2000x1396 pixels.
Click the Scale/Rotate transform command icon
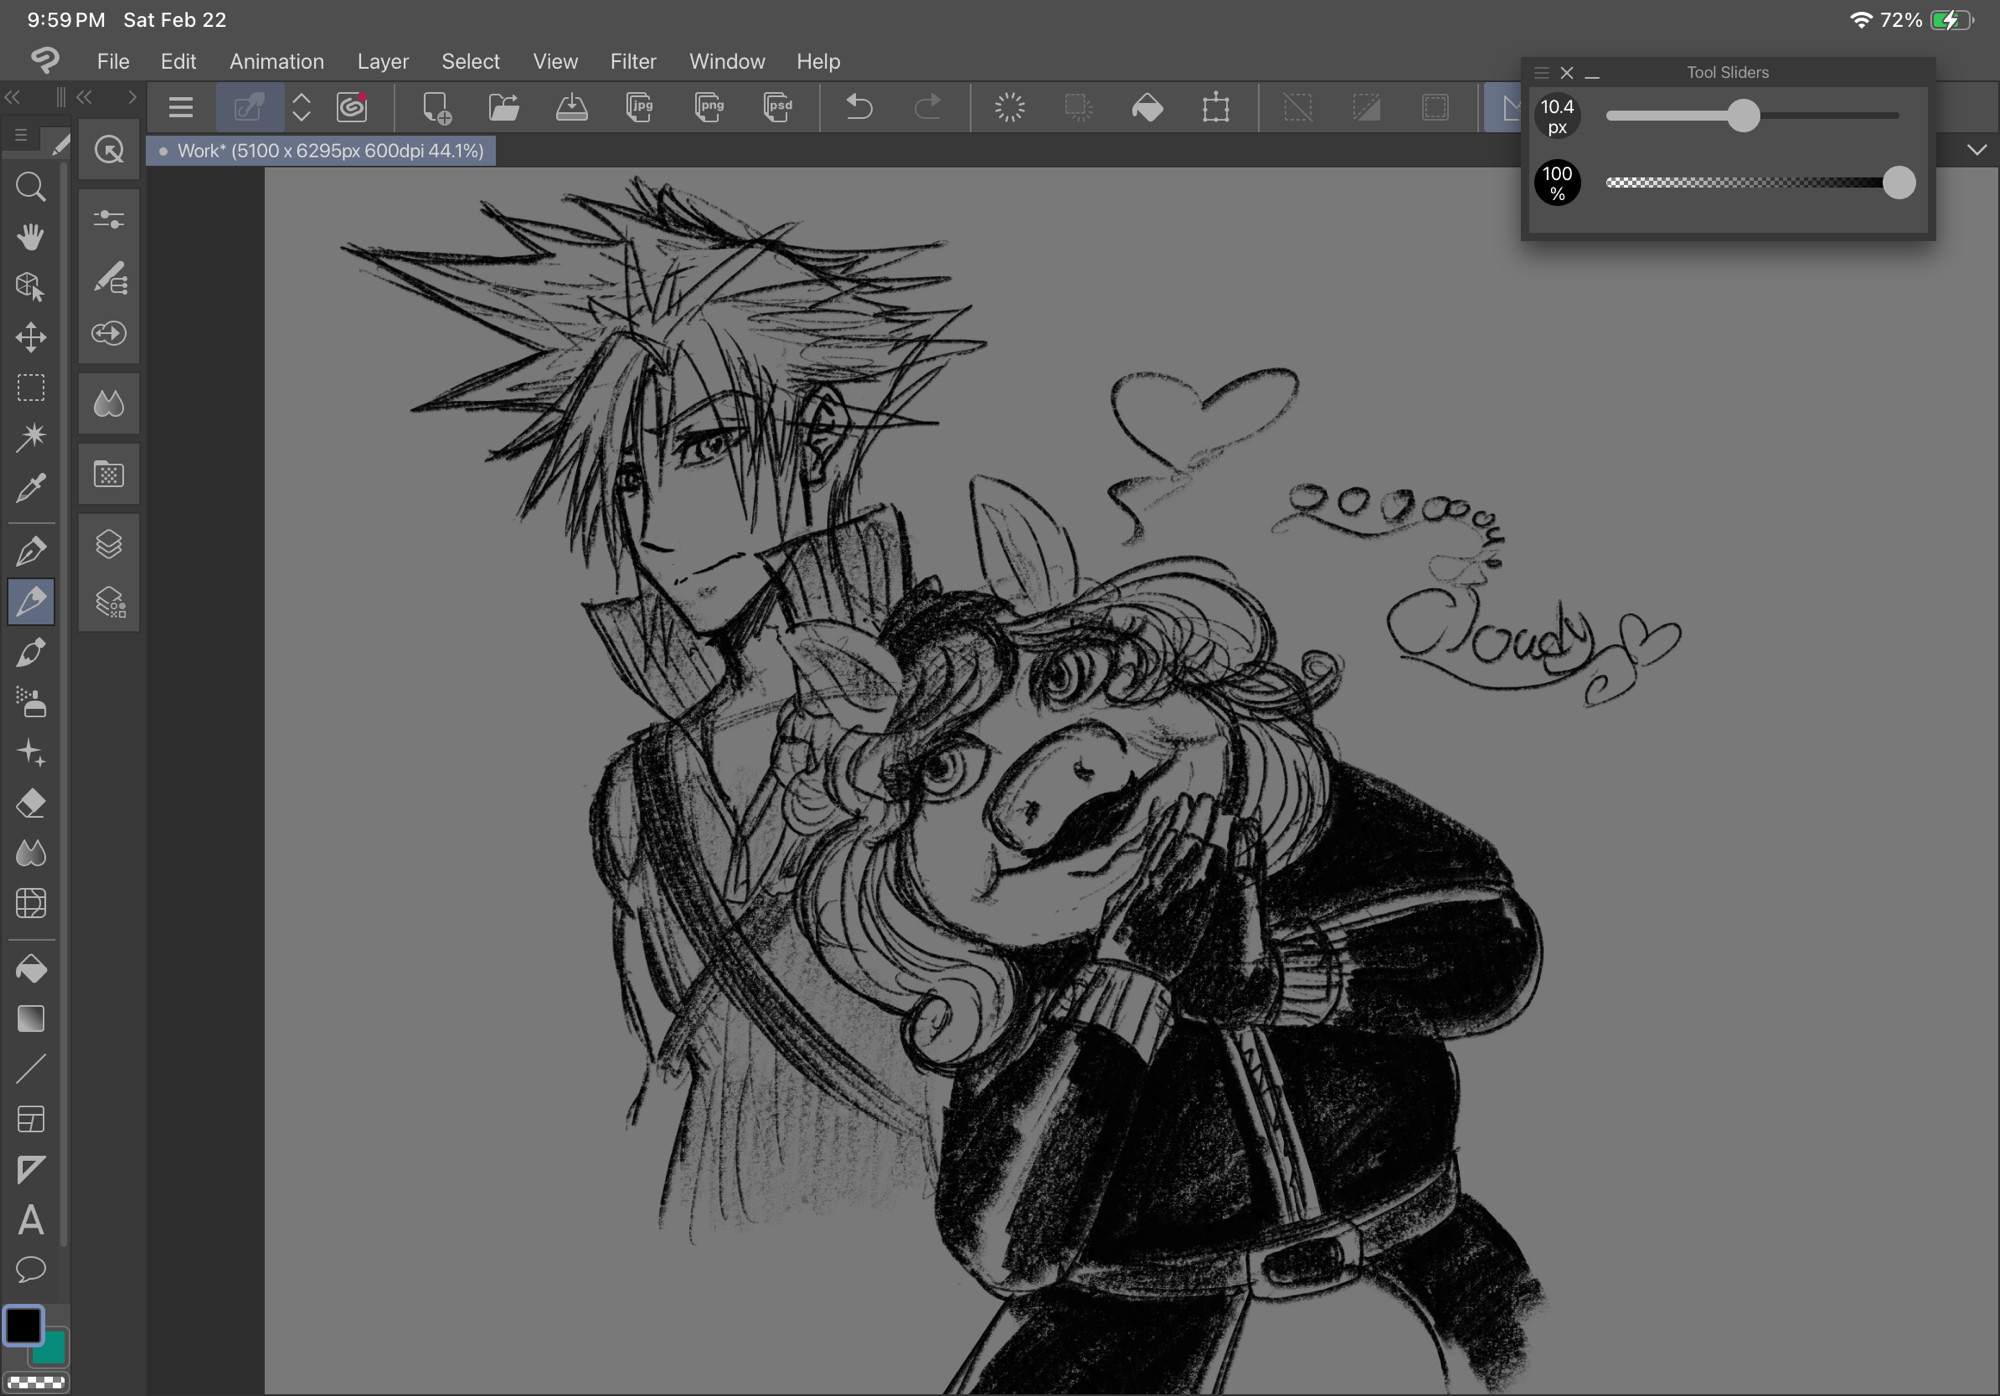(x=1216, y=107)
